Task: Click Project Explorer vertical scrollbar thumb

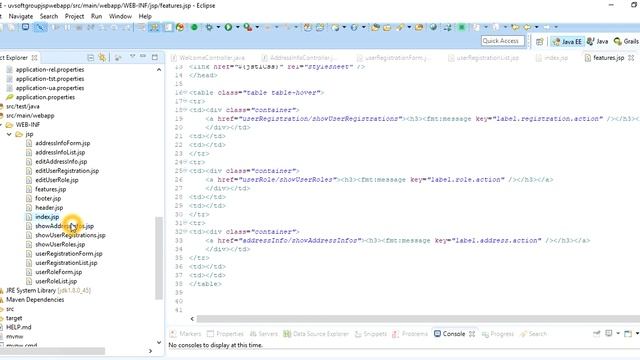Action: (x=159, y=258)
